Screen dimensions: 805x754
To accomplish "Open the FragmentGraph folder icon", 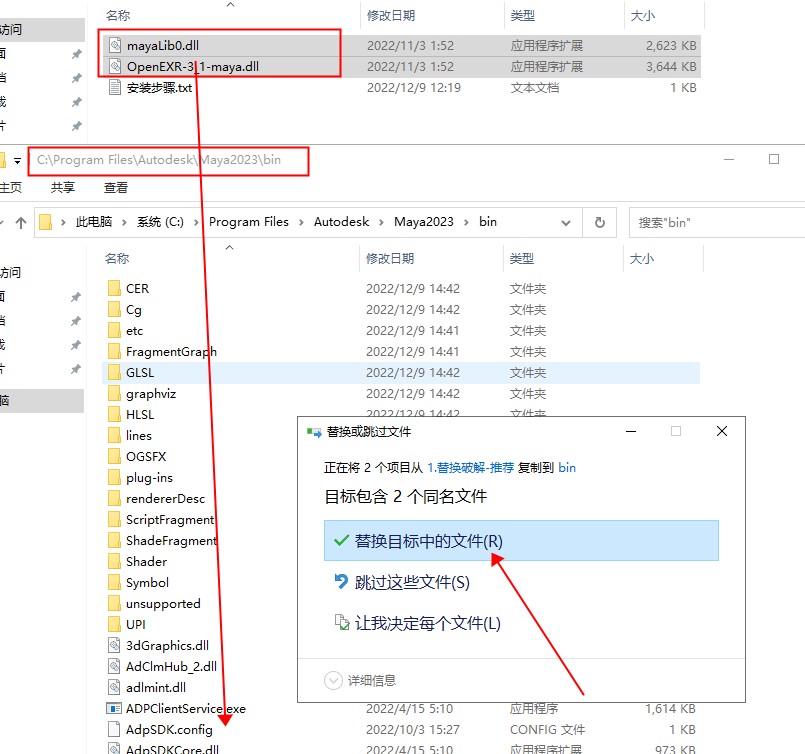I will pos(114,352).
